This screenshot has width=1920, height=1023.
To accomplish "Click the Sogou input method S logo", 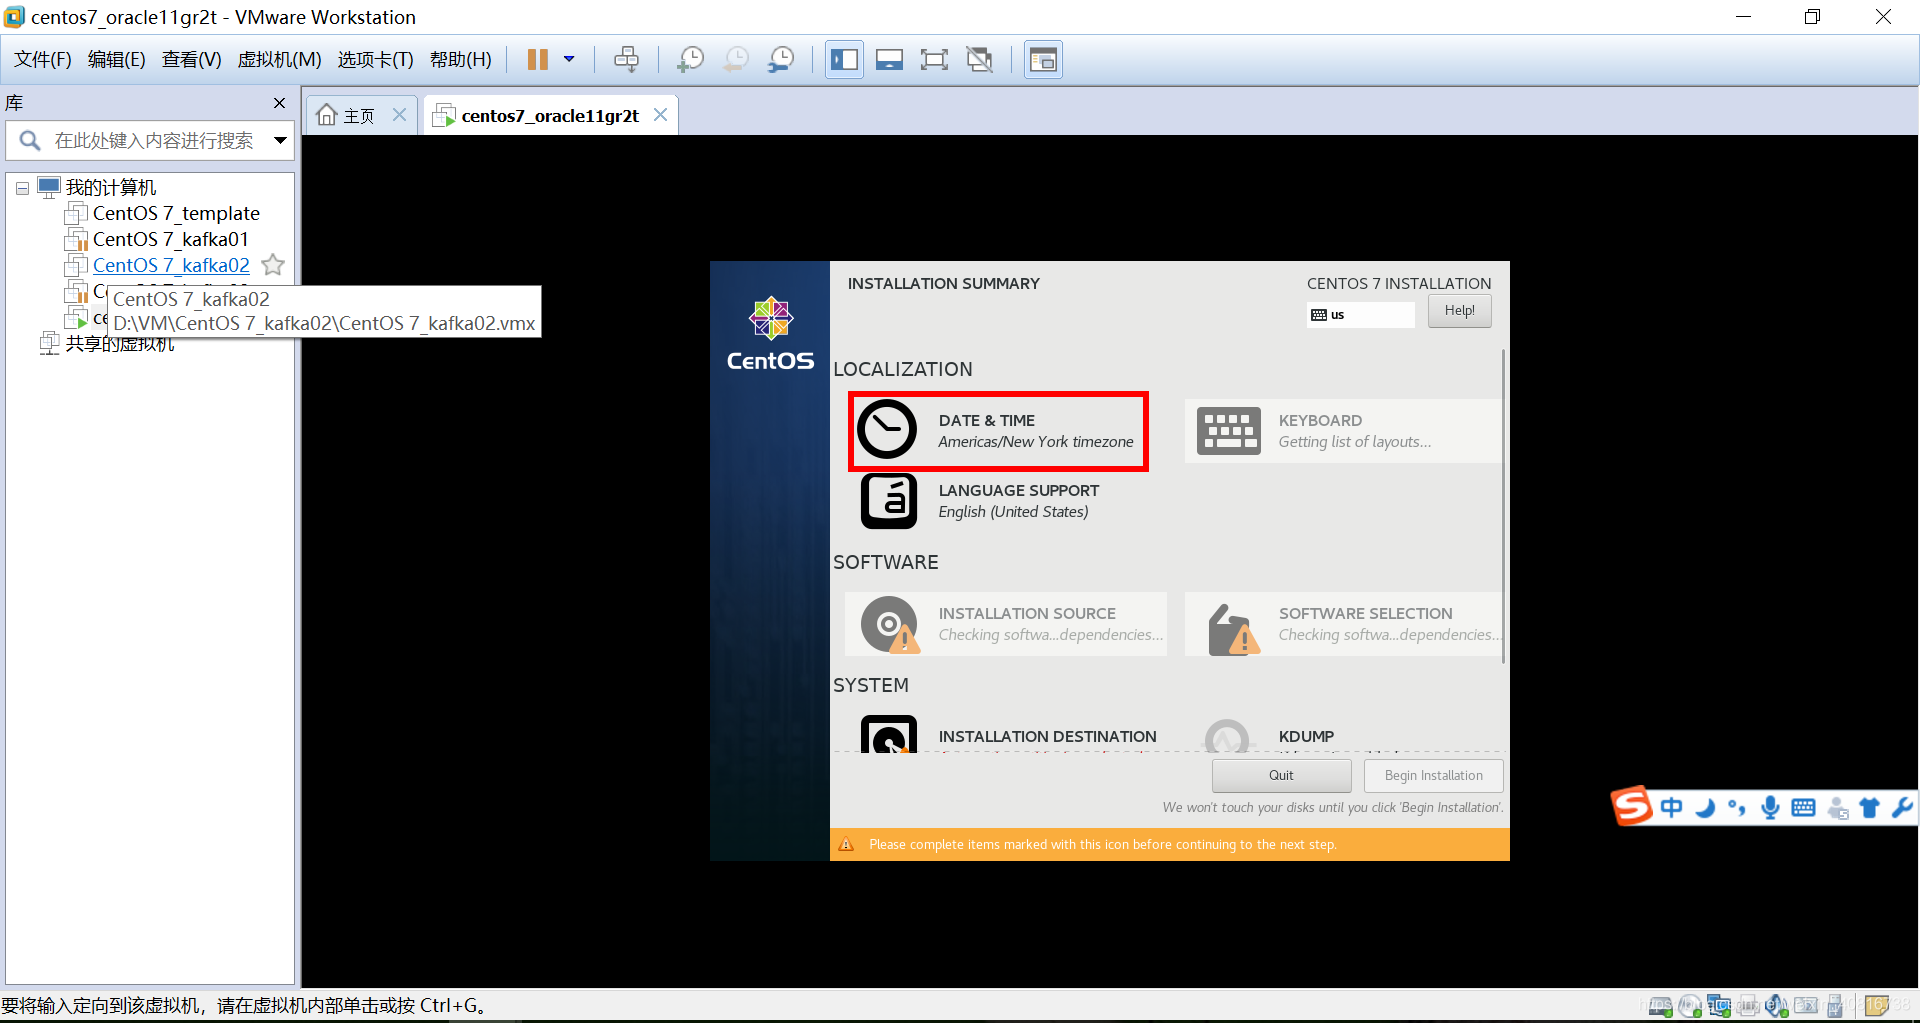I will [x=1632, y=806].
